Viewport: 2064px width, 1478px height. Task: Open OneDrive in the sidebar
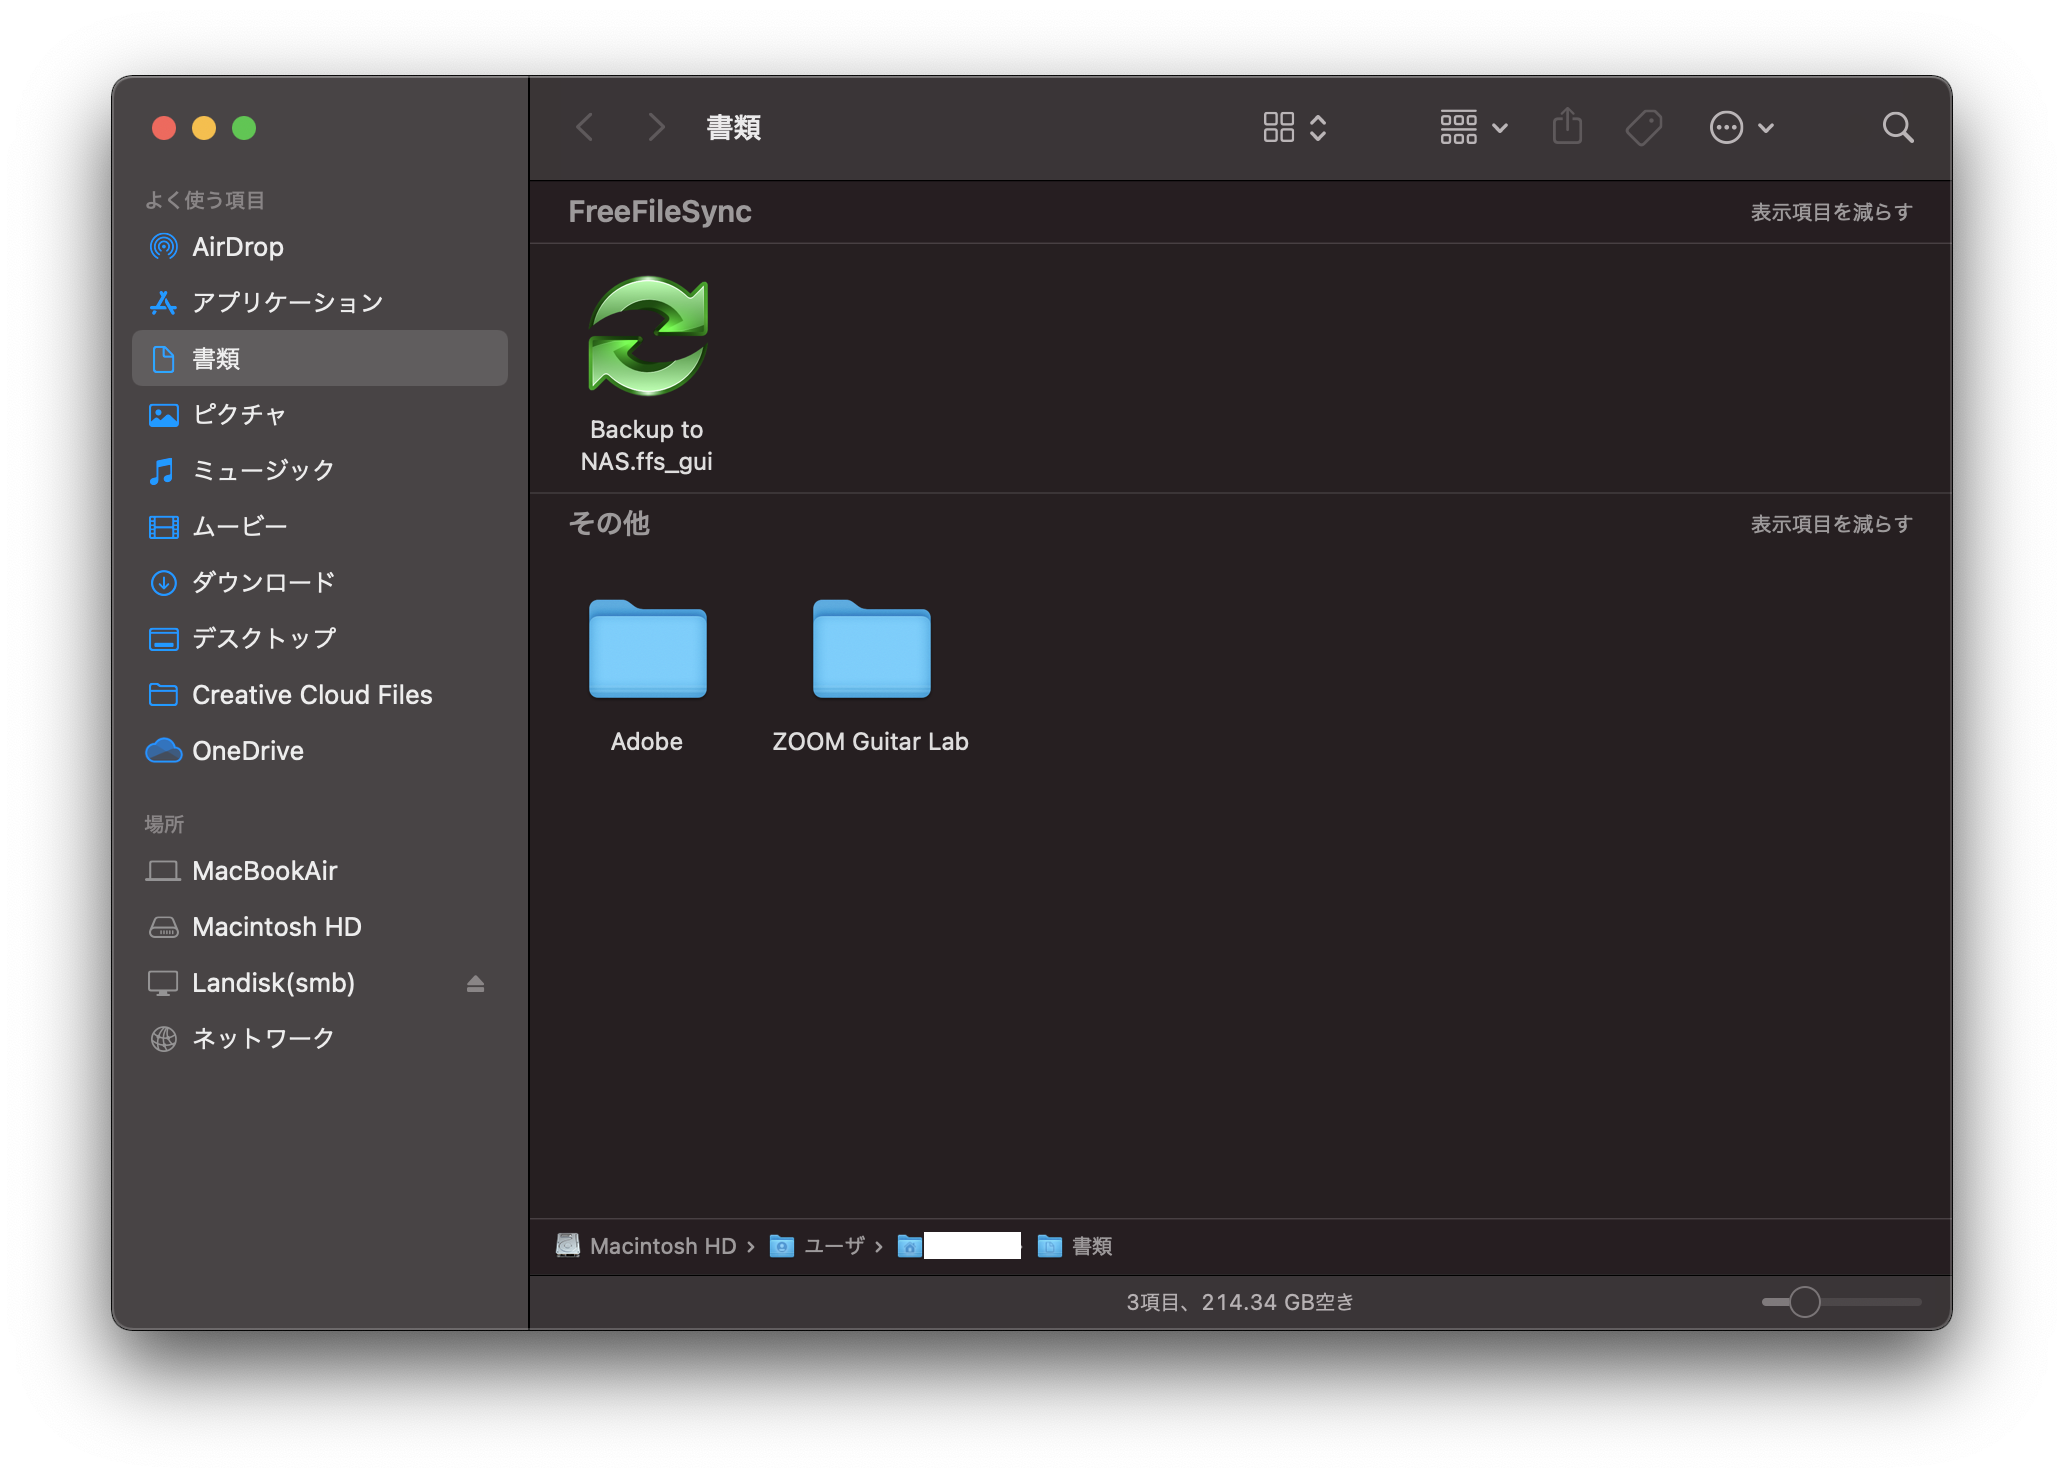(x=247, y=751)
